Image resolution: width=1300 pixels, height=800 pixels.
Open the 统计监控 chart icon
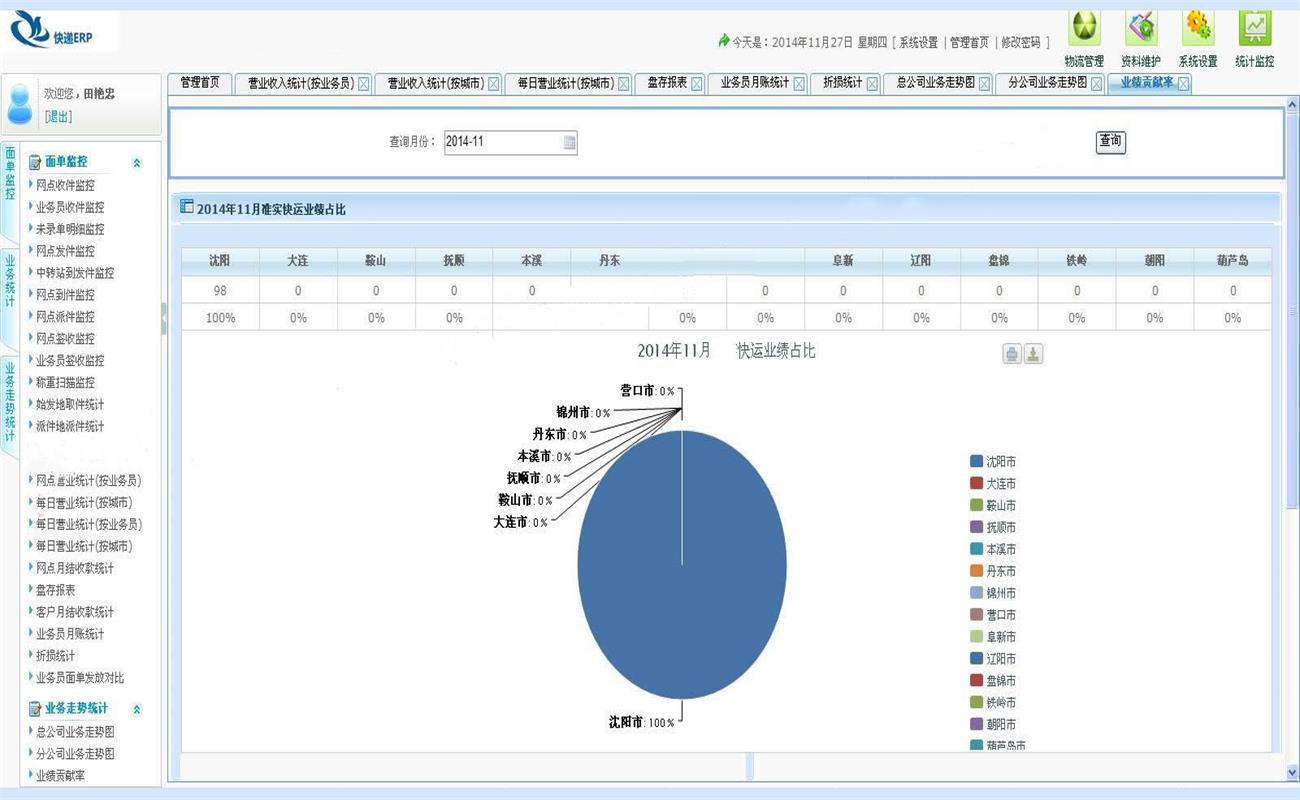(1255, 28)
